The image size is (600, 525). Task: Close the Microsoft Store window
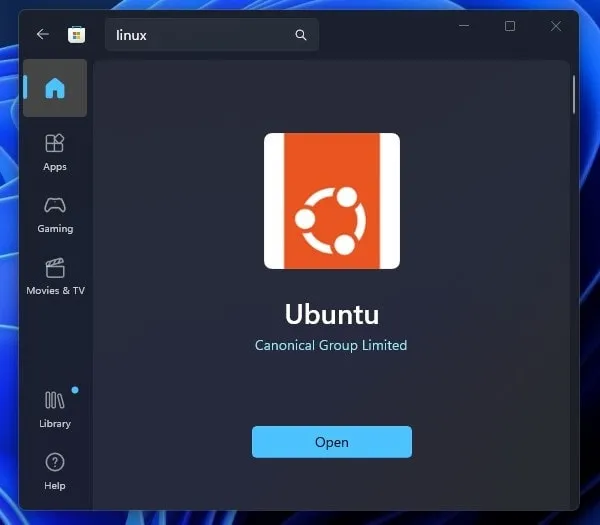[x=556, y=26]
